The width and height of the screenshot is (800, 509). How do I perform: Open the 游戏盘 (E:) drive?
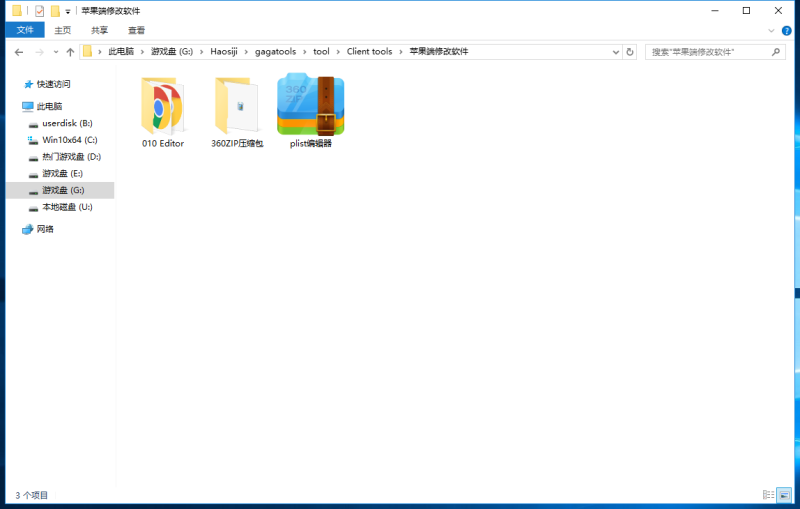pyautogui.click(x=62, y=173)
